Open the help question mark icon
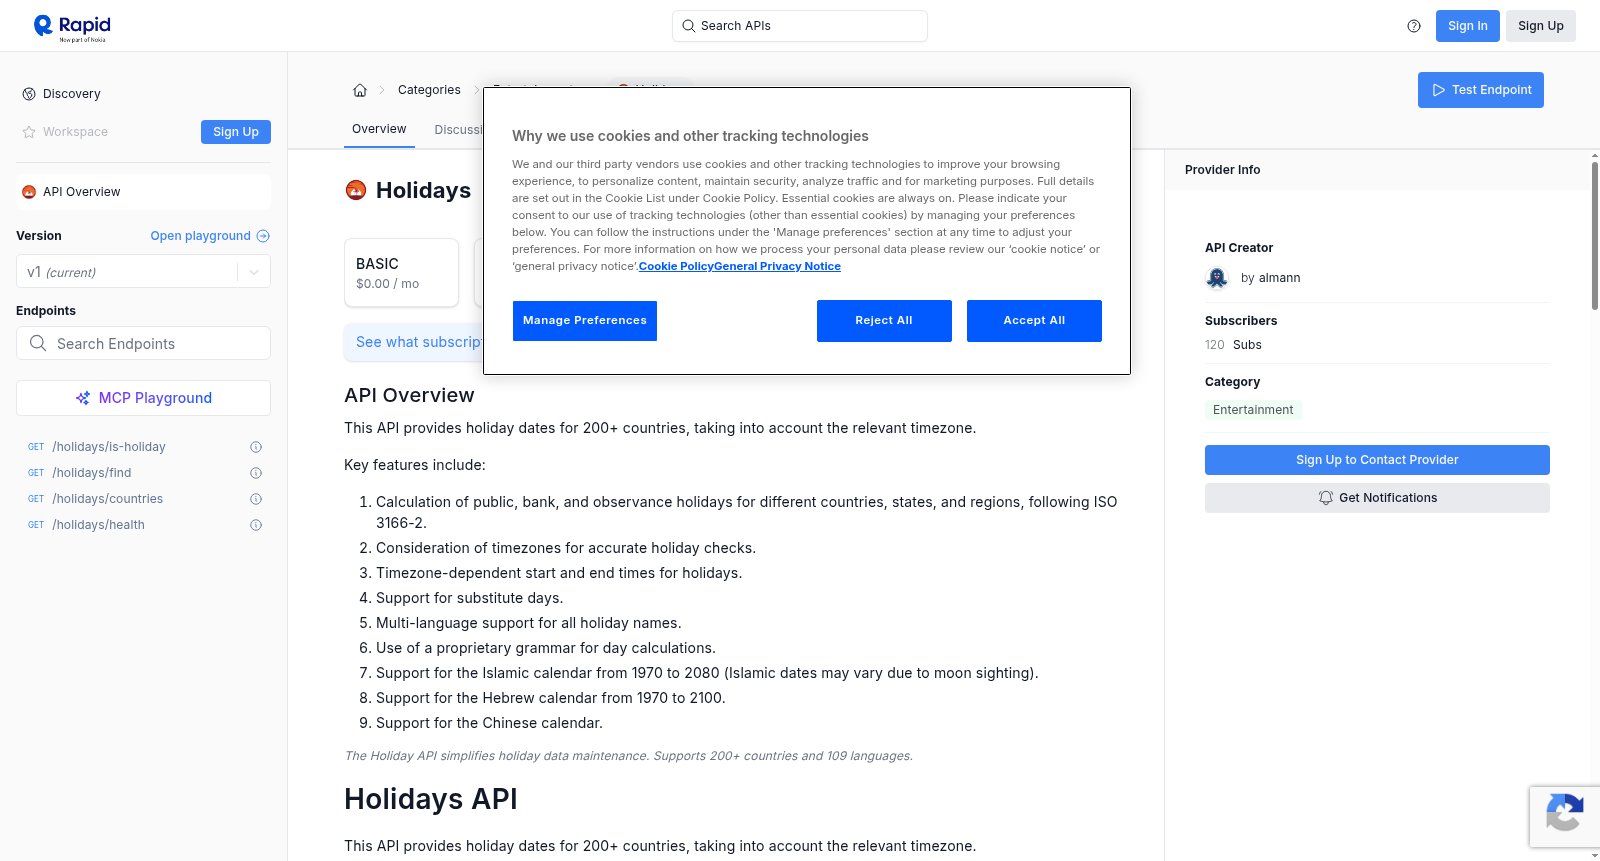Image resolution: width=1600 pixels, height=861 pixels. tap(1414, 26)
